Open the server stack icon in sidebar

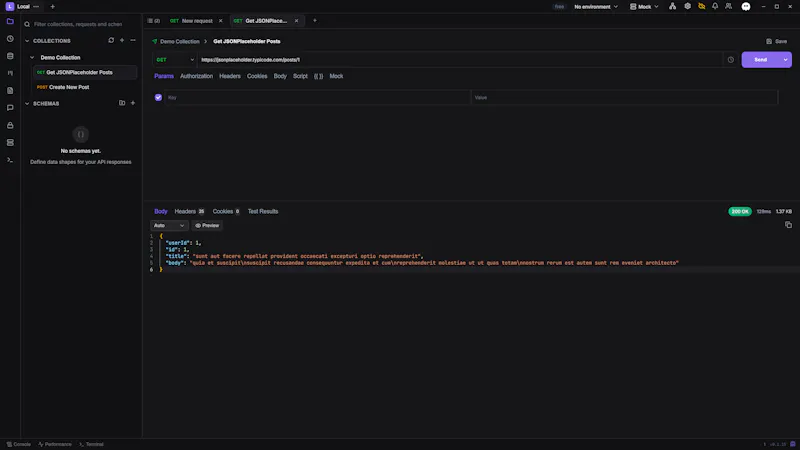pos(10,143)
